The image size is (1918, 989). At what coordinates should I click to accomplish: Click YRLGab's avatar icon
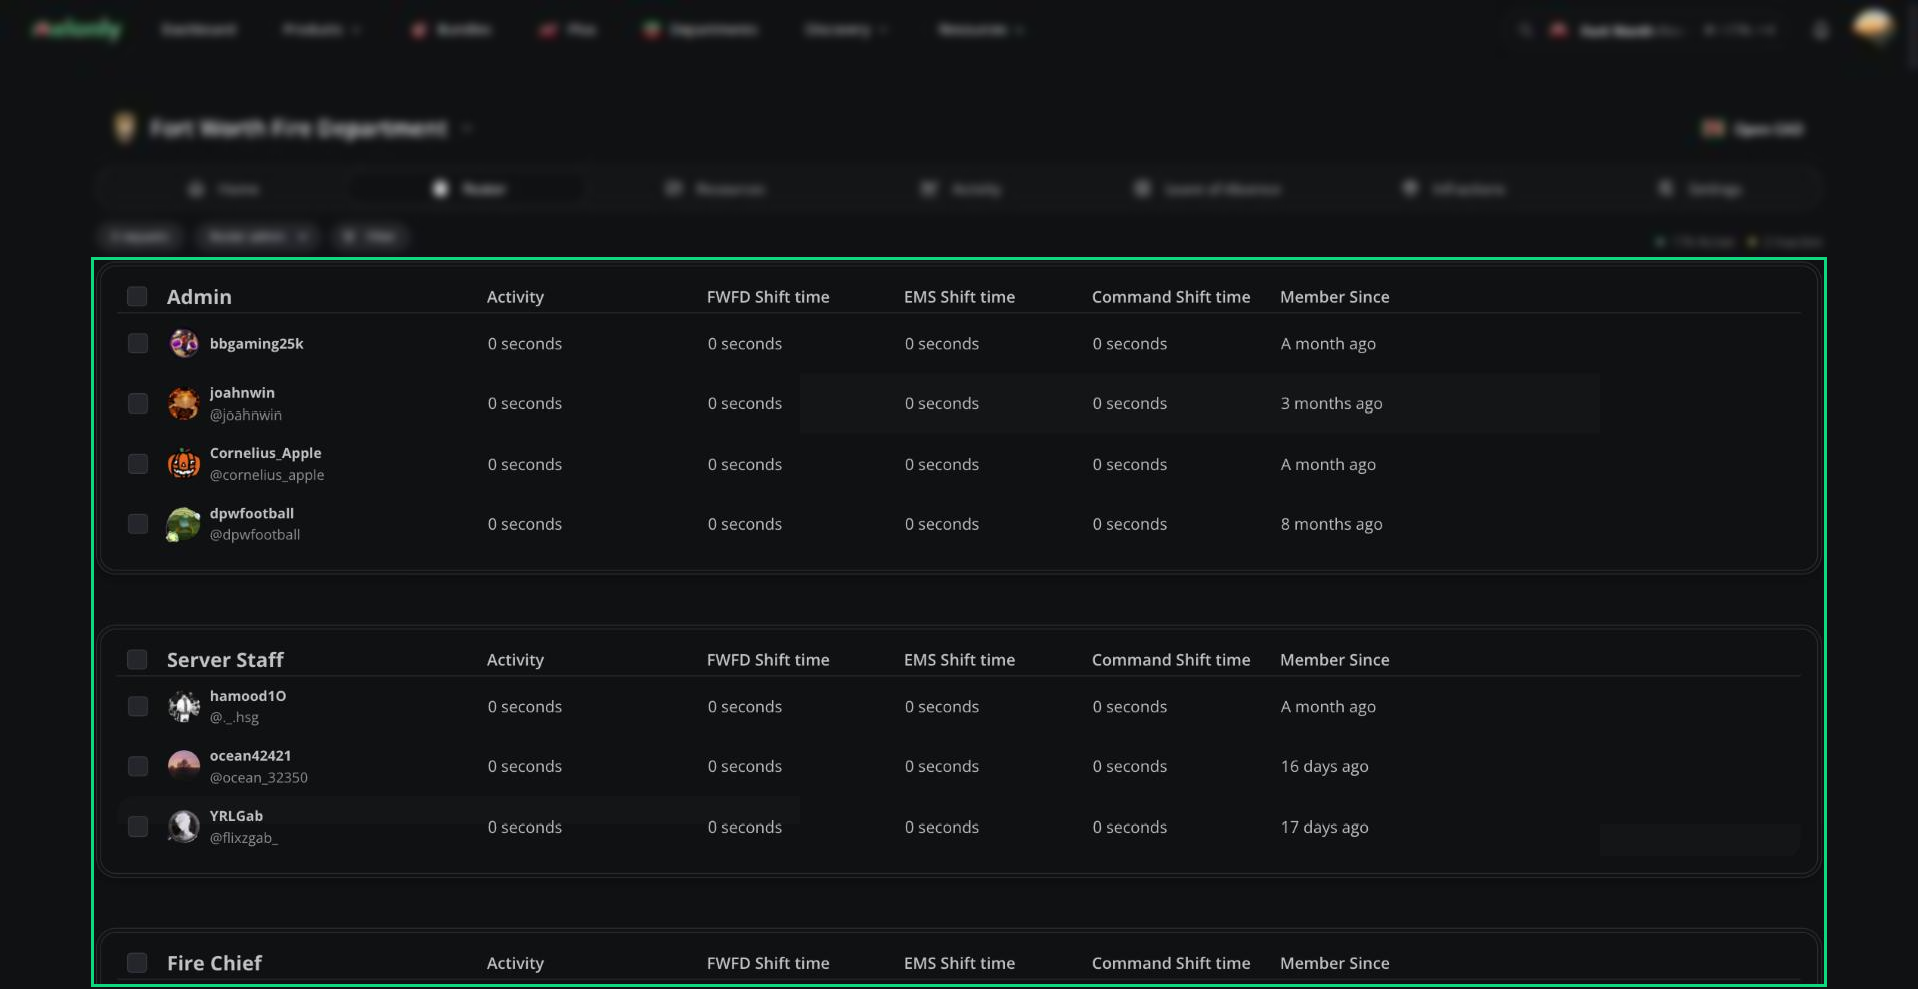184,827
